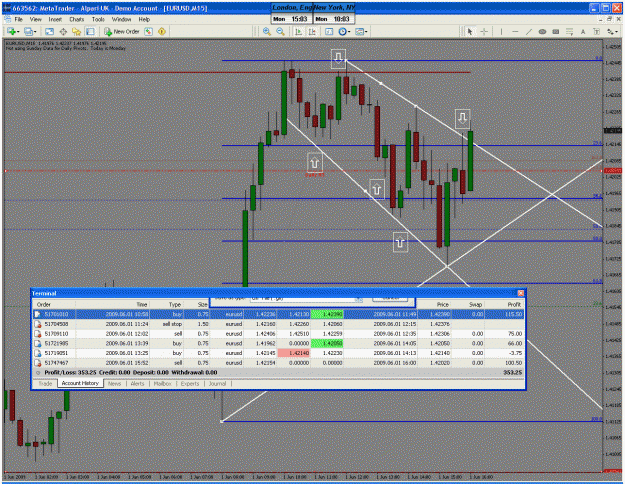Expand the Templates dropdown arrow
Image resolution: width=625 pixels, height=484 pixels.
click(366, 32)
